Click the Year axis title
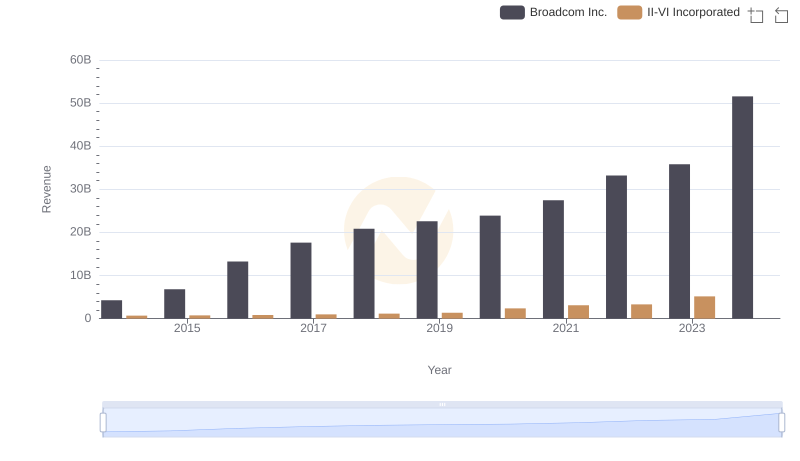This screenshot has height=461, width=800. click(439, 370)
